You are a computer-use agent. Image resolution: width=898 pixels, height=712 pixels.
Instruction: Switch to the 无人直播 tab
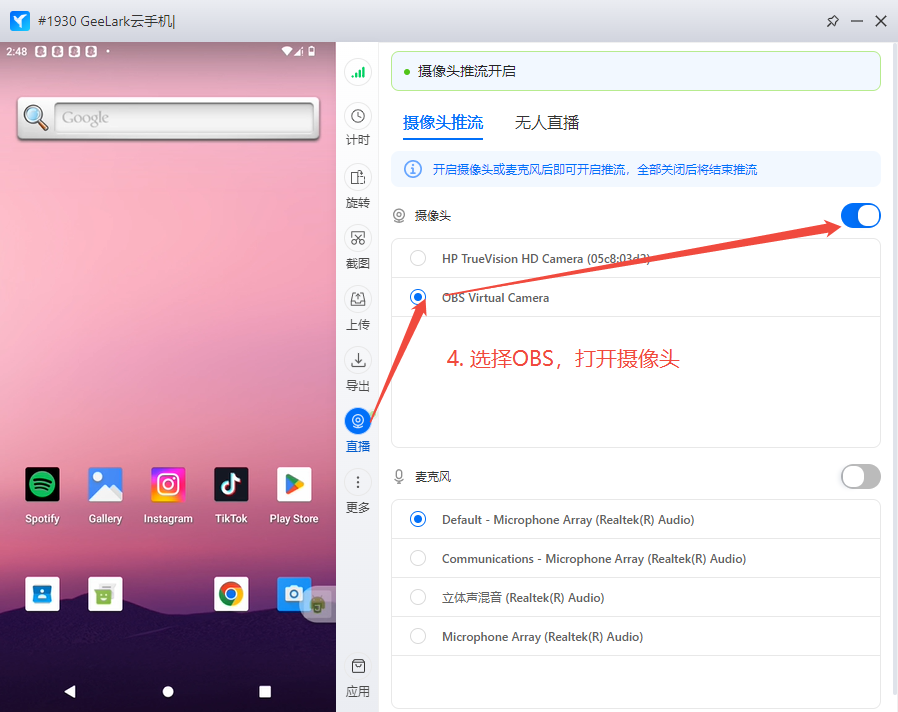546,123
